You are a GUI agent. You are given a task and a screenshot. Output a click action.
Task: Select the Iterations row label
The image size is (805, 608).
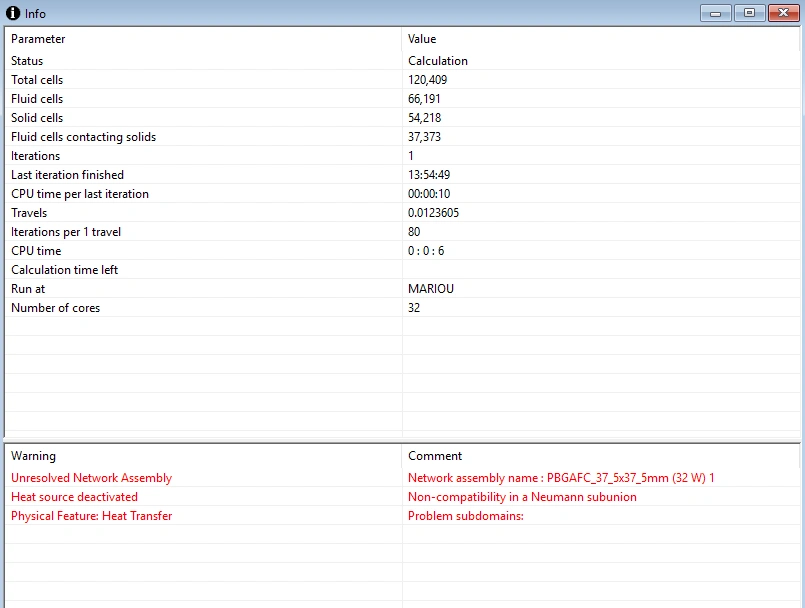coord(35,156)
